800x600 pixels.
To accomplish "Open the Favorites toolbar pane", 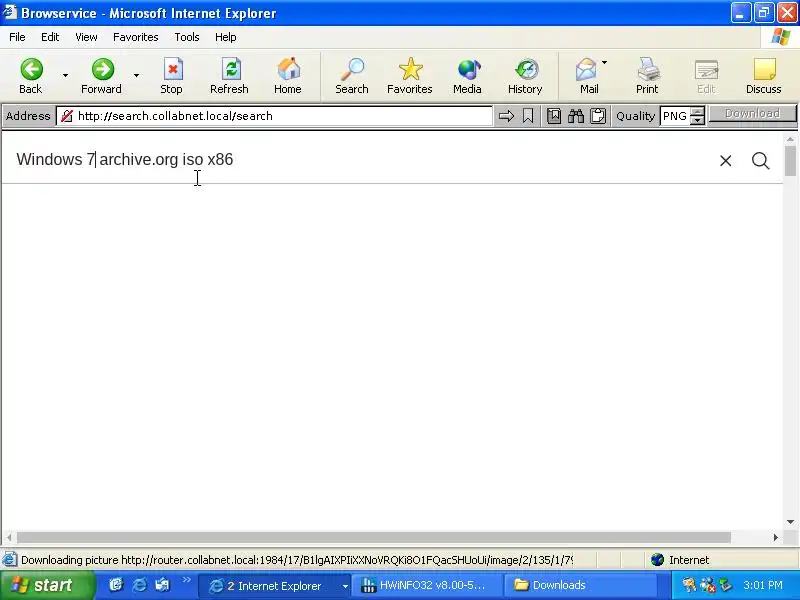I will click(x=410, y=76).
